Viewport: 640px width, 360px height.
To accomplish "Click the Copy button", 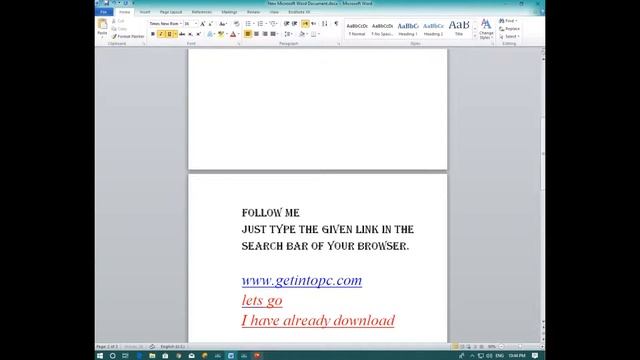I will click(x=119, y=29).
